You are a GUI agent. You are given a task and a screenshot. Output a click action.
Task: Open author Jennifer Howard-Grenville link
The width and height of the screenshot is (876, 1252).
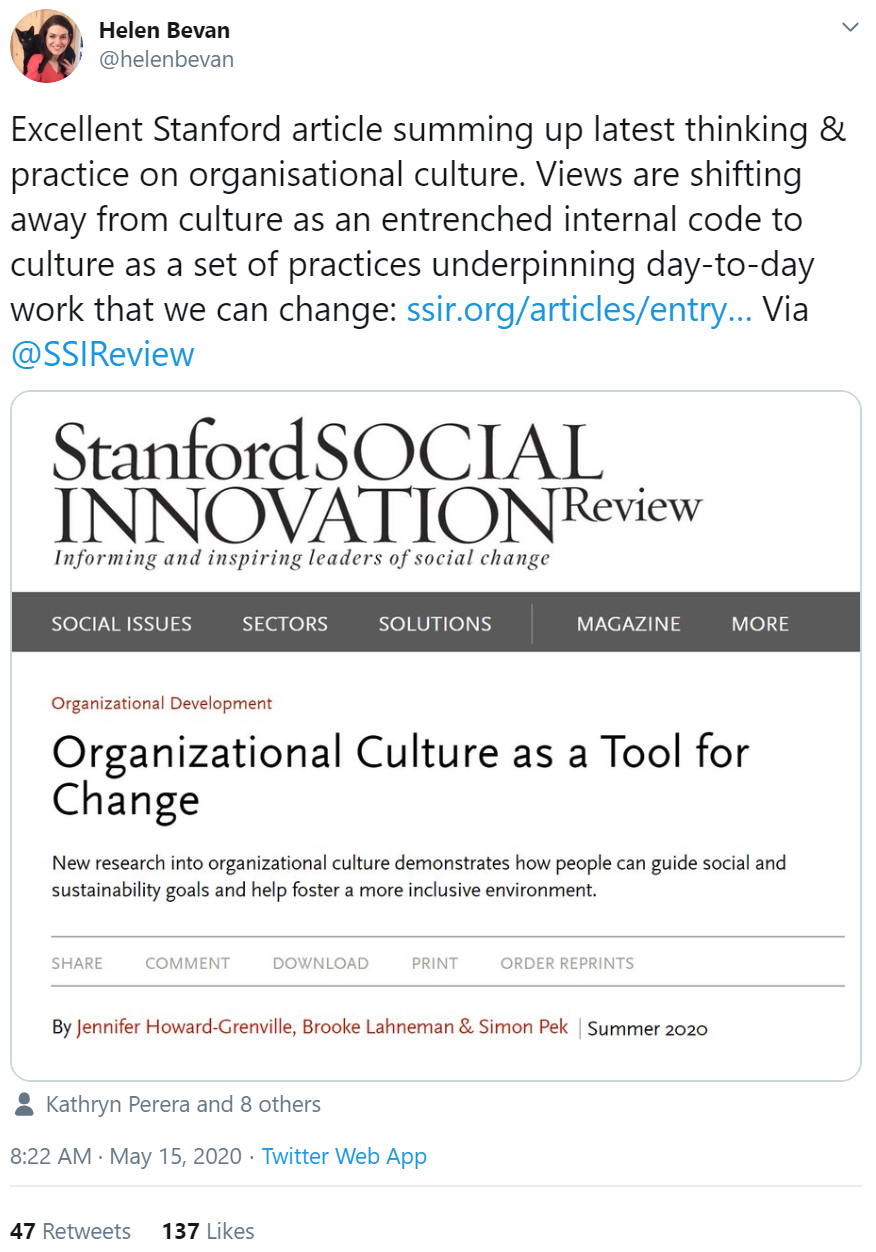(185, 1027)
